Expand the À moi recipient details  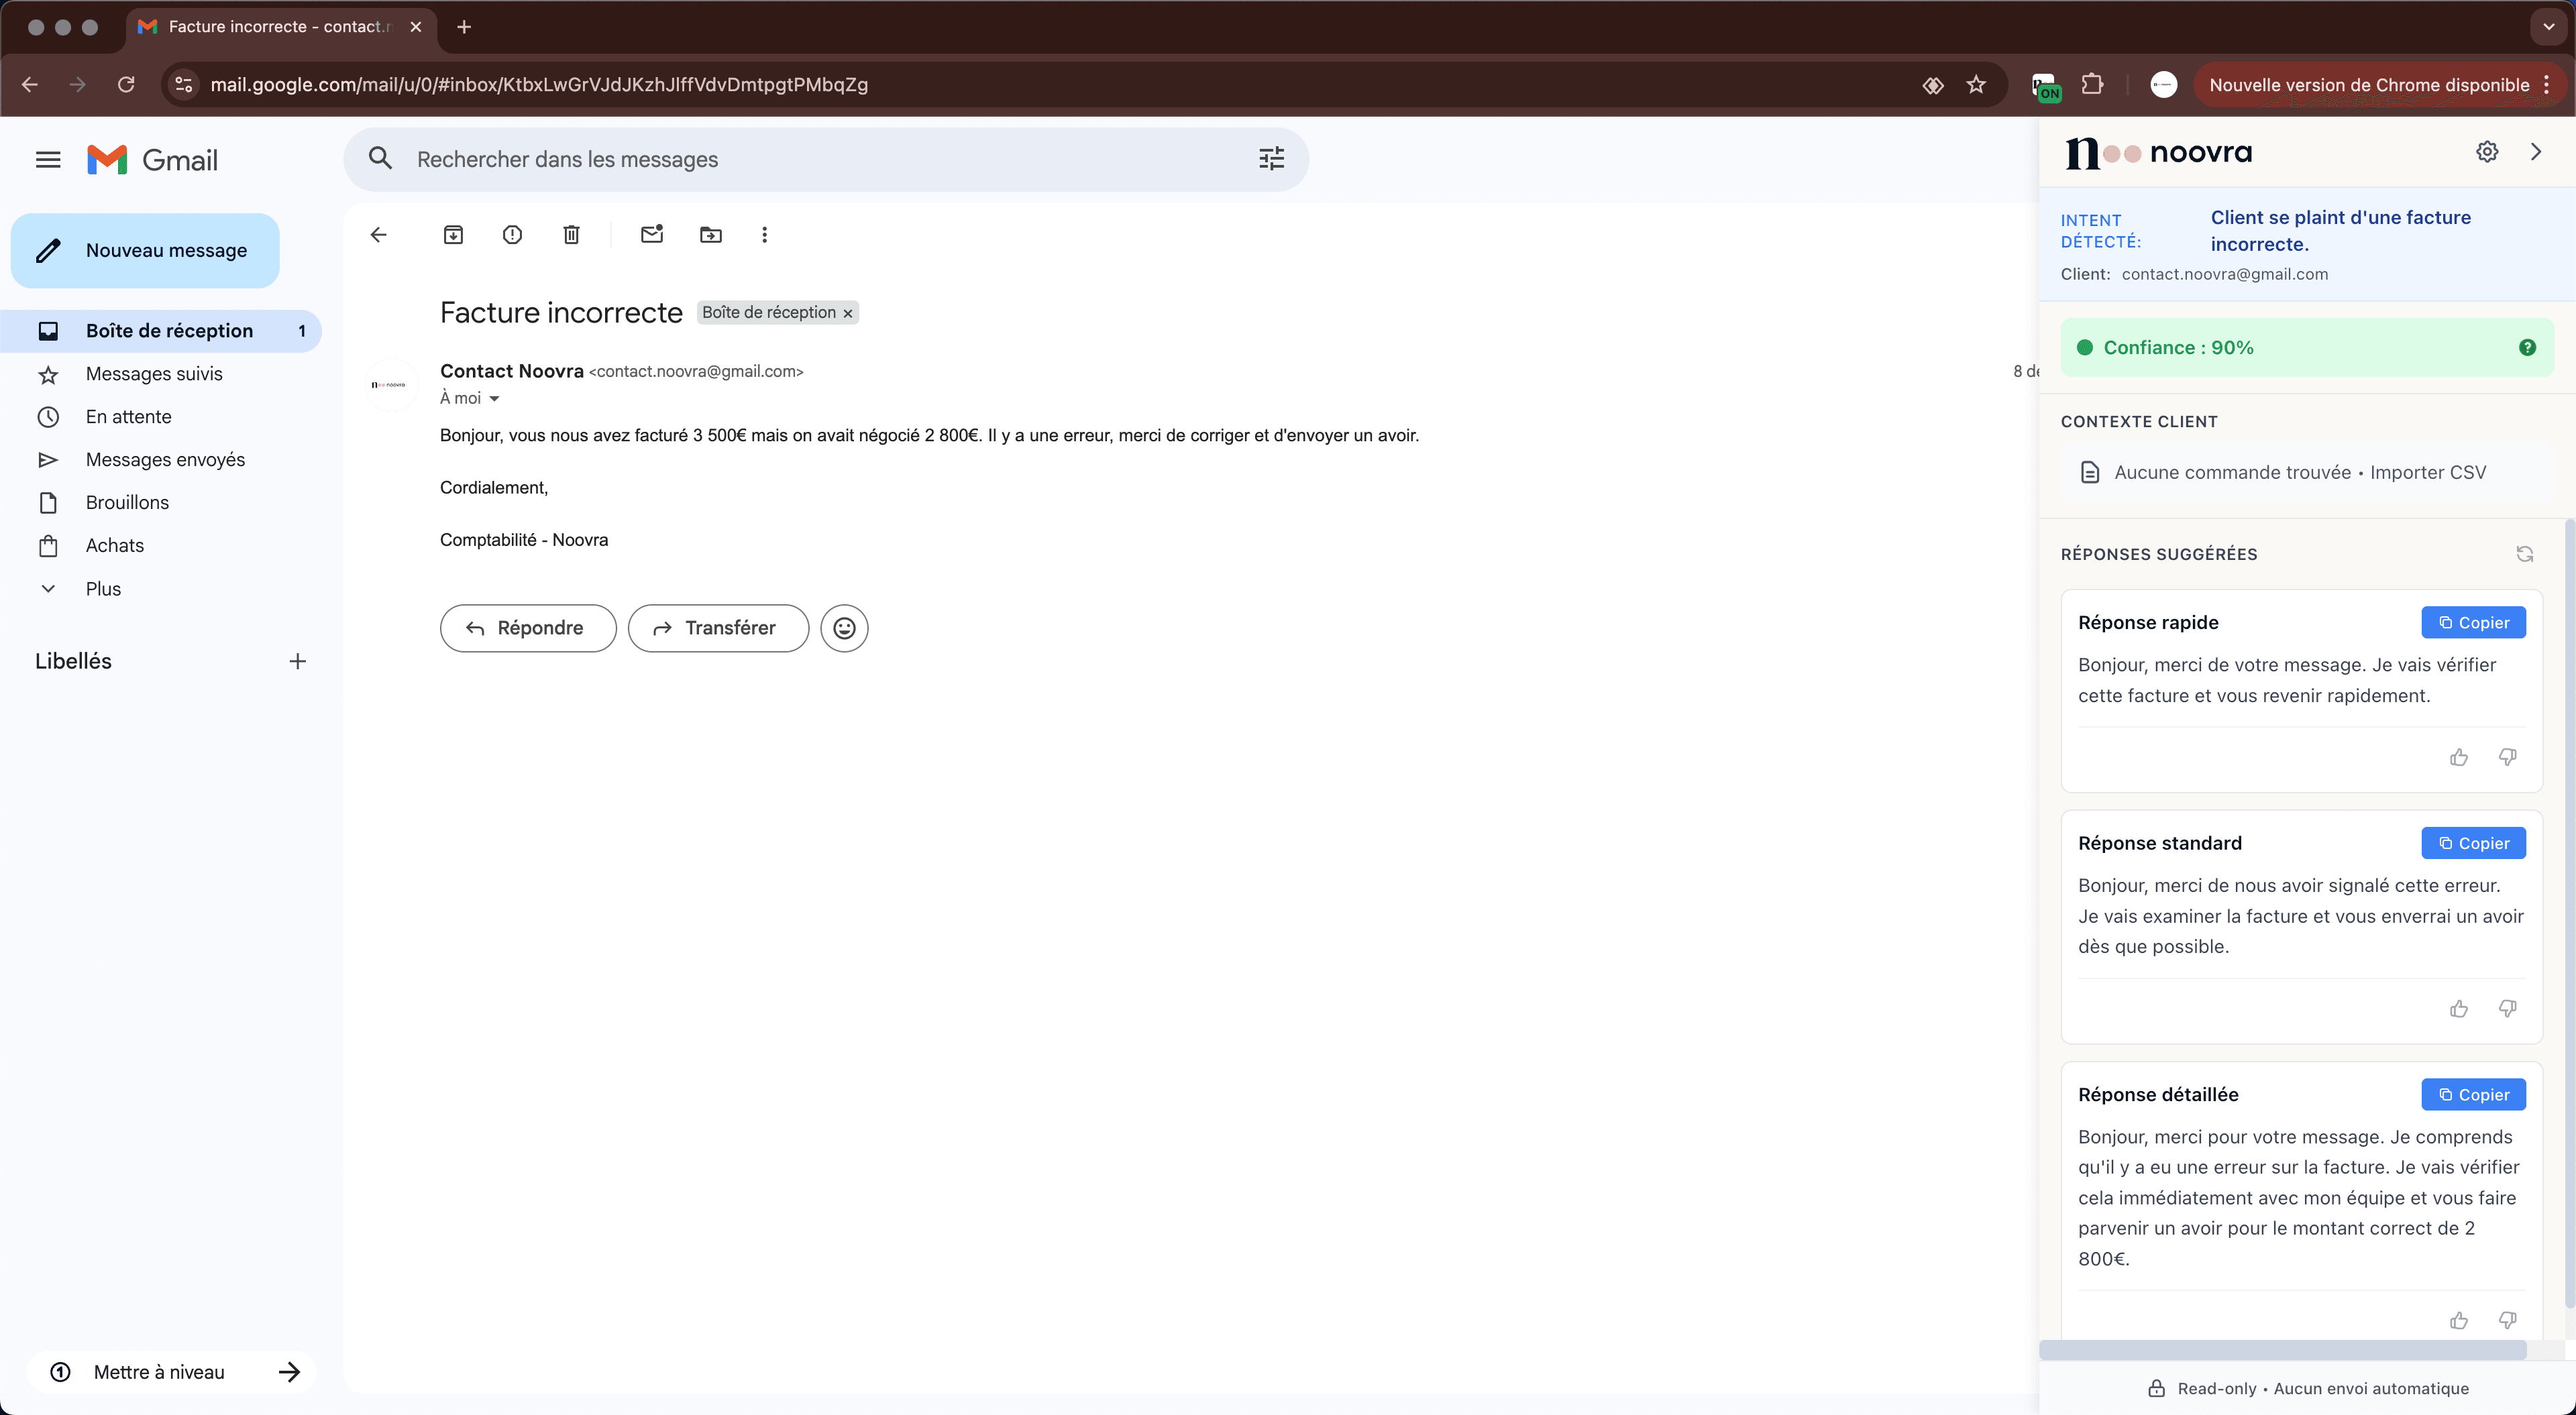(495, 397)
